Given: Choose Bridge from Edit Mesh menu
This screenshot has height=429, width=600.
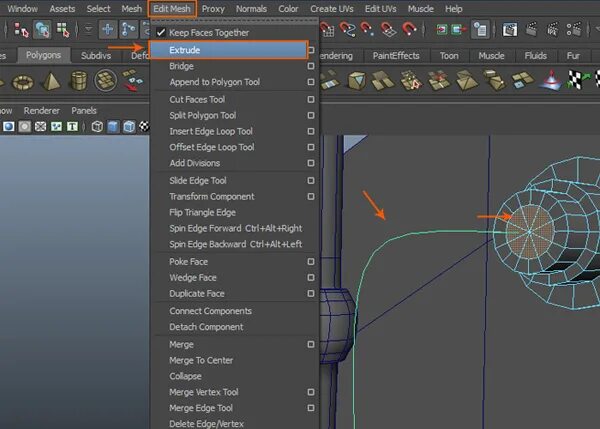Looking at the screenshot, I should pos(181,66).
